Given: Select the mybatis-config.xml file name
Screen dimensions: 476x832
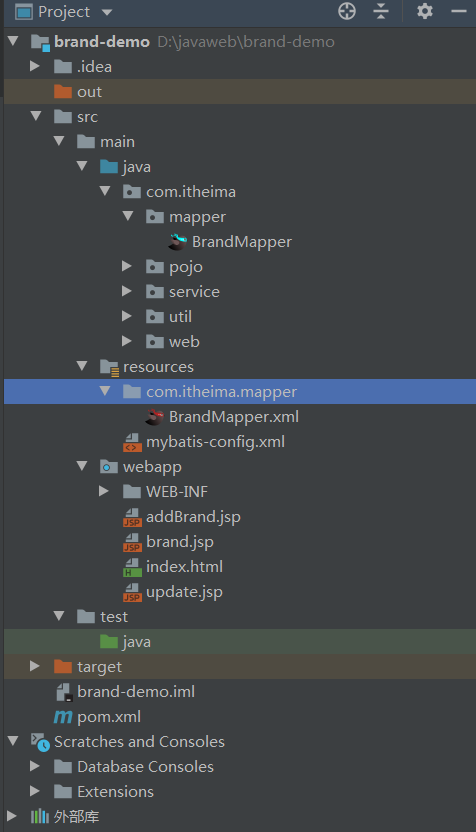Looking at the screenshot, I should [215, 442].
